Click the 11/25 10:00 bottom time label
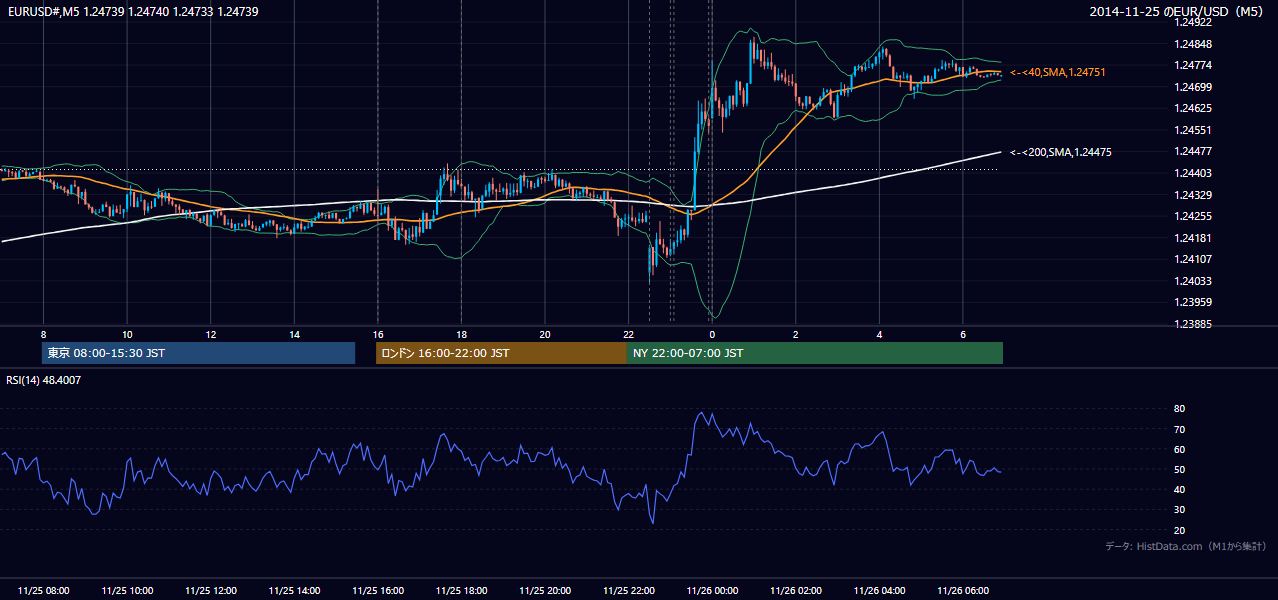Image resolution: width=1278 pixels, height=600 pixels. 127,591
